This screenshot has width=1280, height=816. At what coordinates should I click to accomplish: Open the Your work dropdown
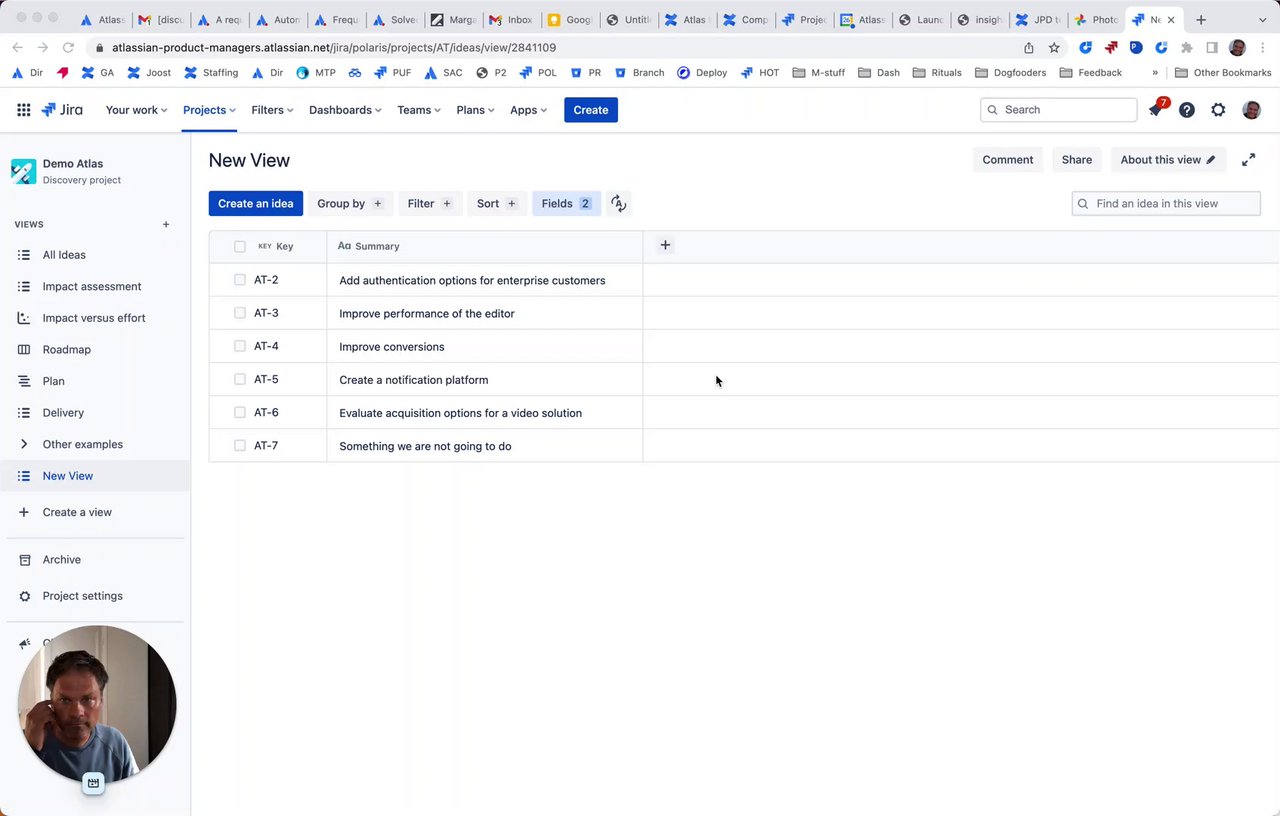tap(136, 110)
